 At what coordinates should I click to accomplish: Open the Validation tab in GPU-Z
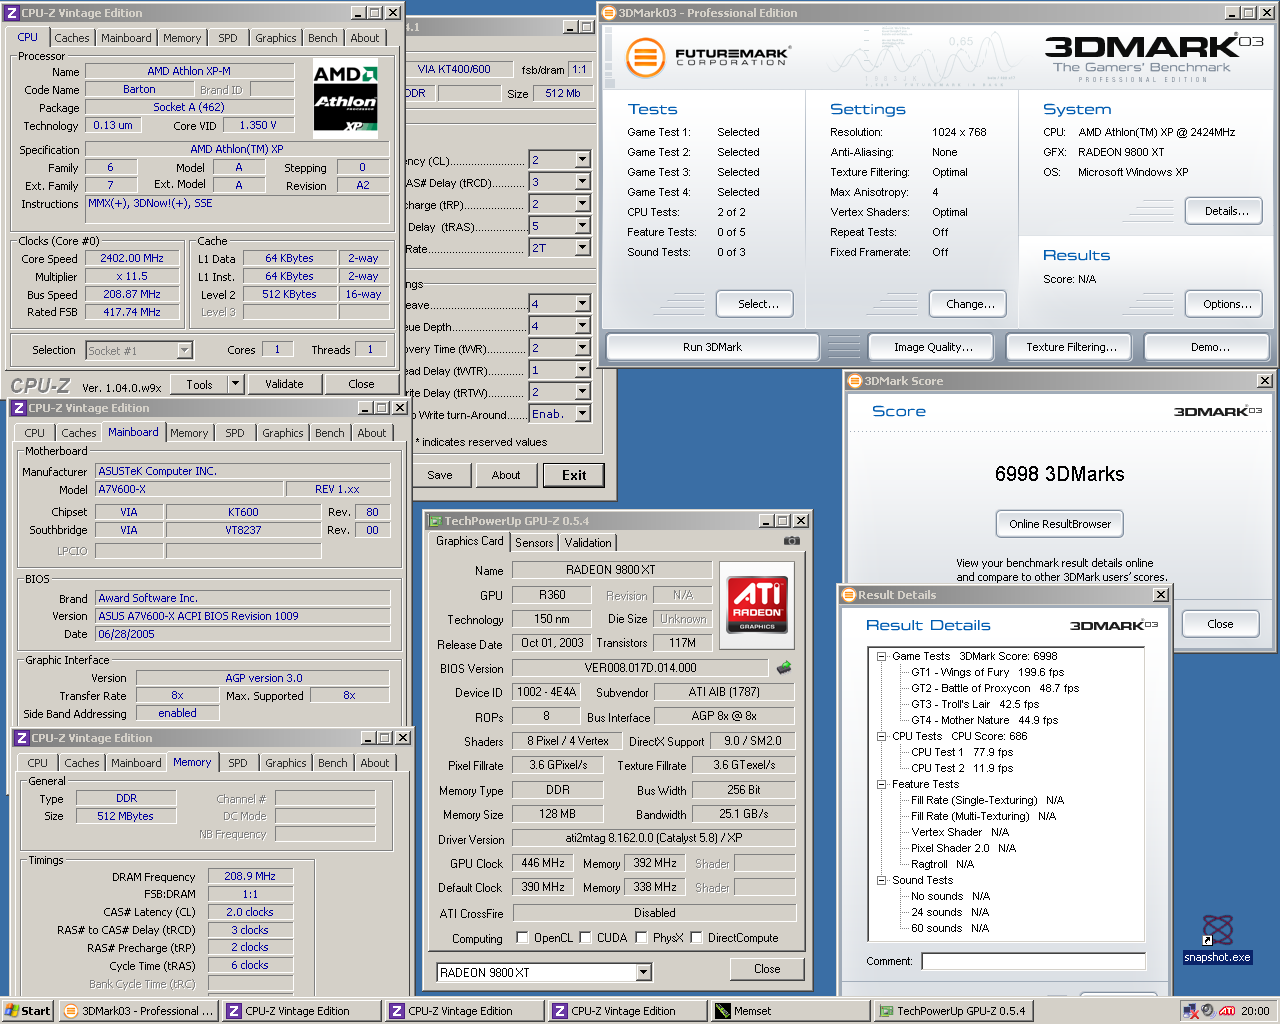pyautogui.click(x=588, y=542)
